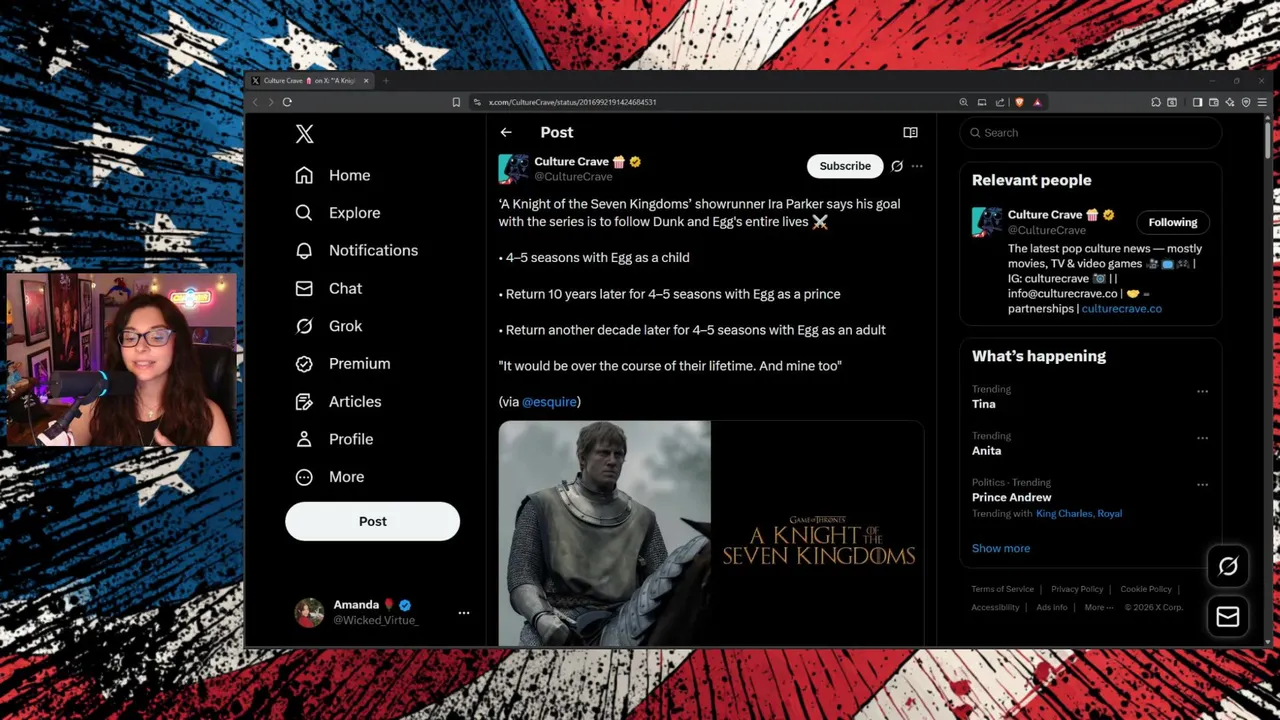Open the culturecrave.co link
Screen dimensions: 1280x720
pos(1121,309)
